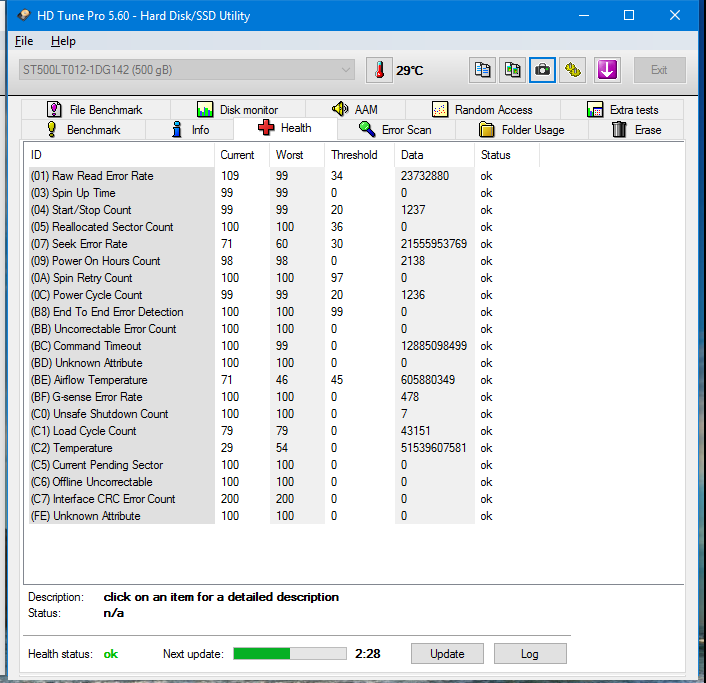Open options with the gears icon
This screenshot has height=683, width=706.
(573, 70)
